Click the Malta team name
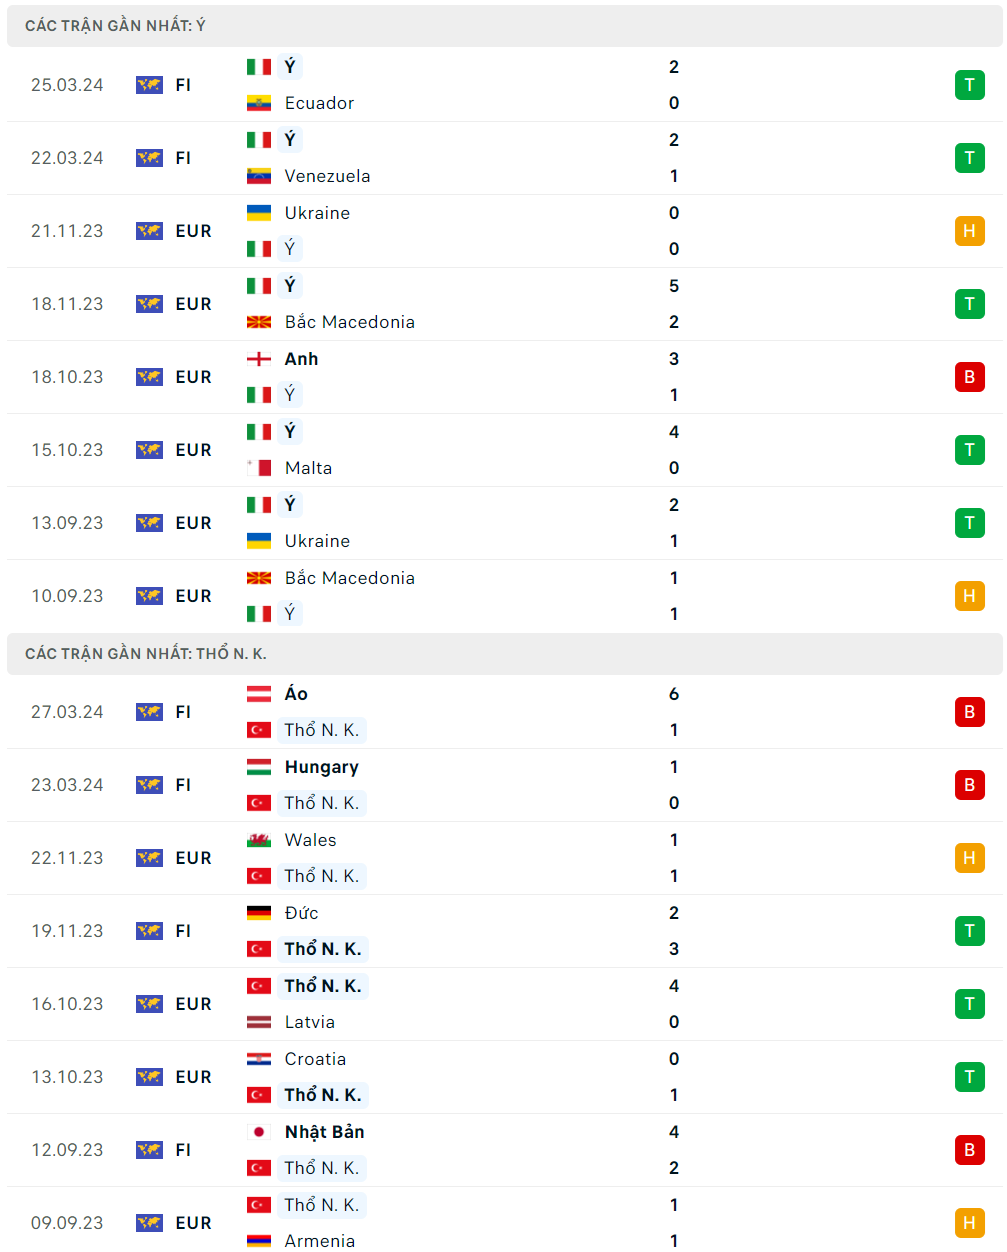The image size is (1007, 1252). [x=308, y=468]
